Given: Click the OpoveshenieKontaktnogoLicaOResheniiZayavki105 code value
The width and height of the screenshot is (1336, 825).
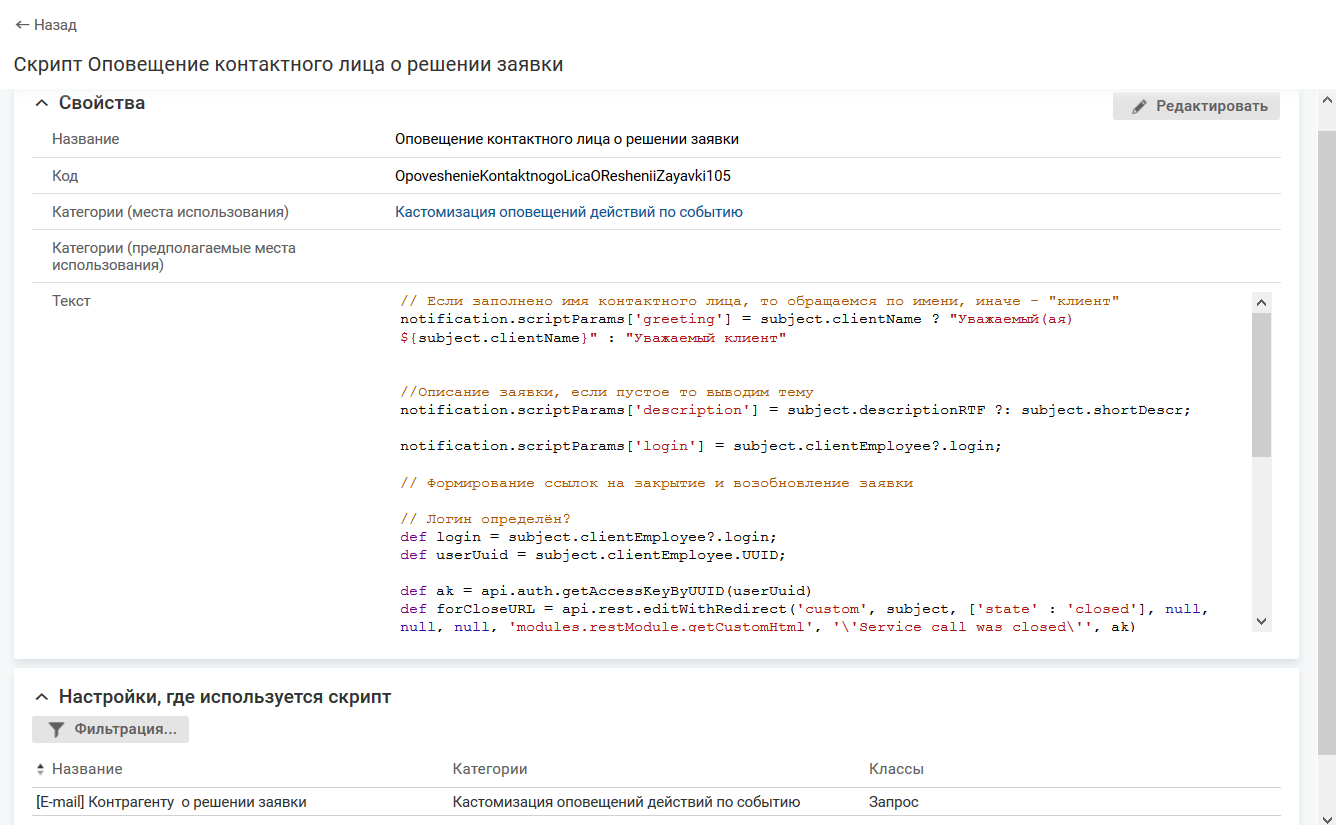Looking at the screenshot, I should click(562, 176).
